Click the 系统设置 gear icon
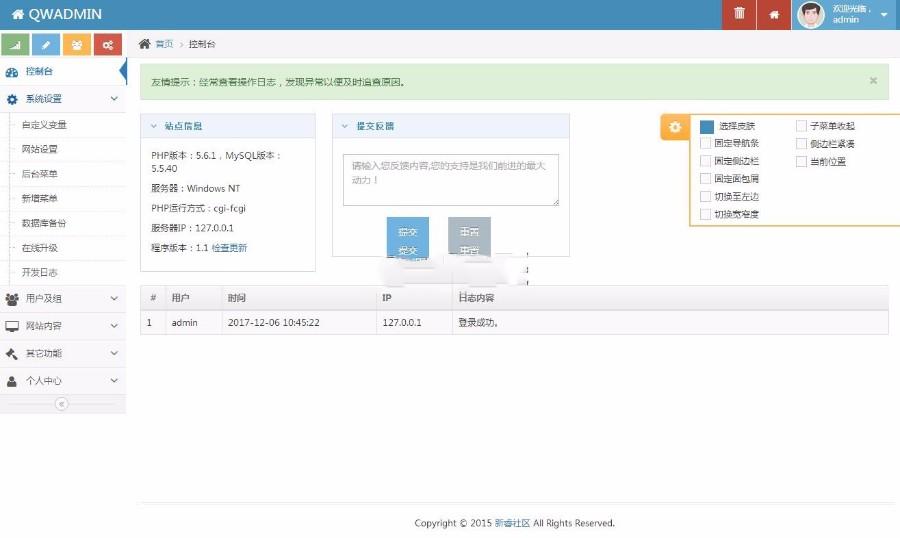Viewport: 900px width, 538px height. pyautogui.click(x=12, y=99)
